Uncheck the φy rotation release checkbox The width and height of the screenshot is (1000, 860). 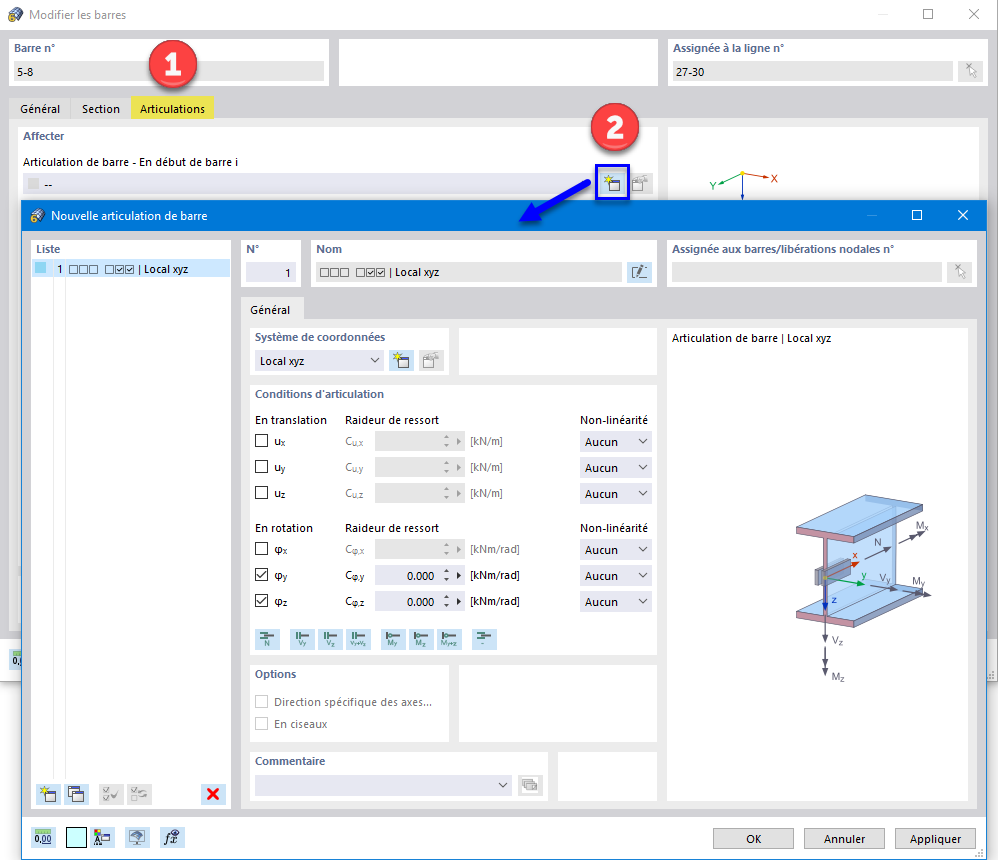tap(261, 575)
